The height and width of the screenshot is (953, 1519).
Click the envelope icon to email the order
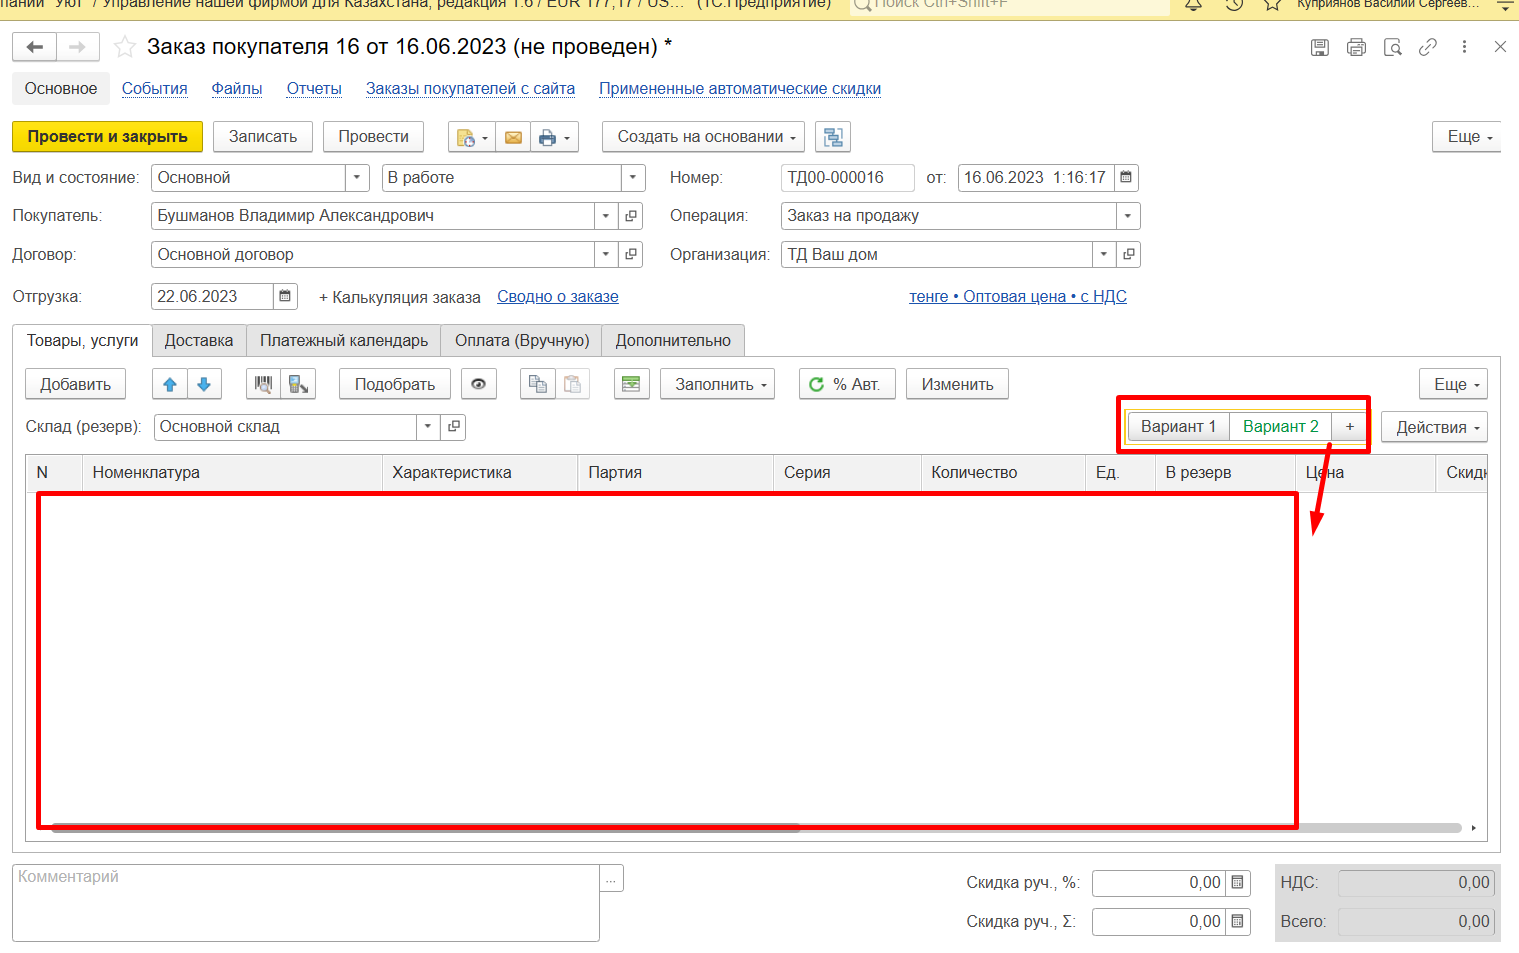tap(513, 138)
